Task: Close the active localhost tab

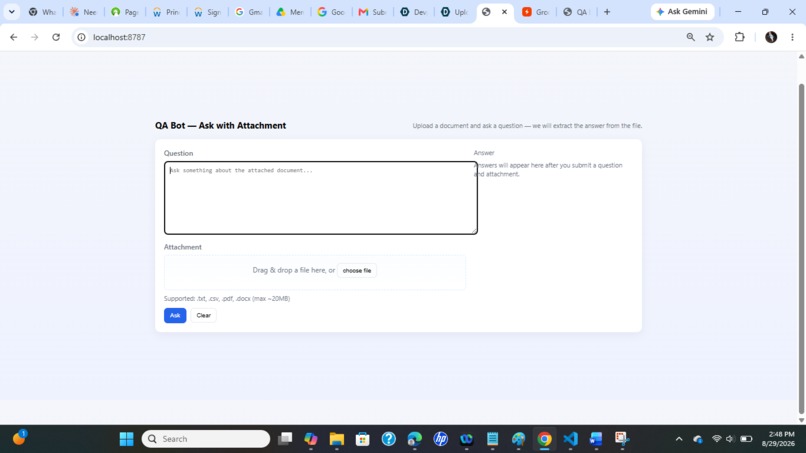Action: click(x=504, y=12)
